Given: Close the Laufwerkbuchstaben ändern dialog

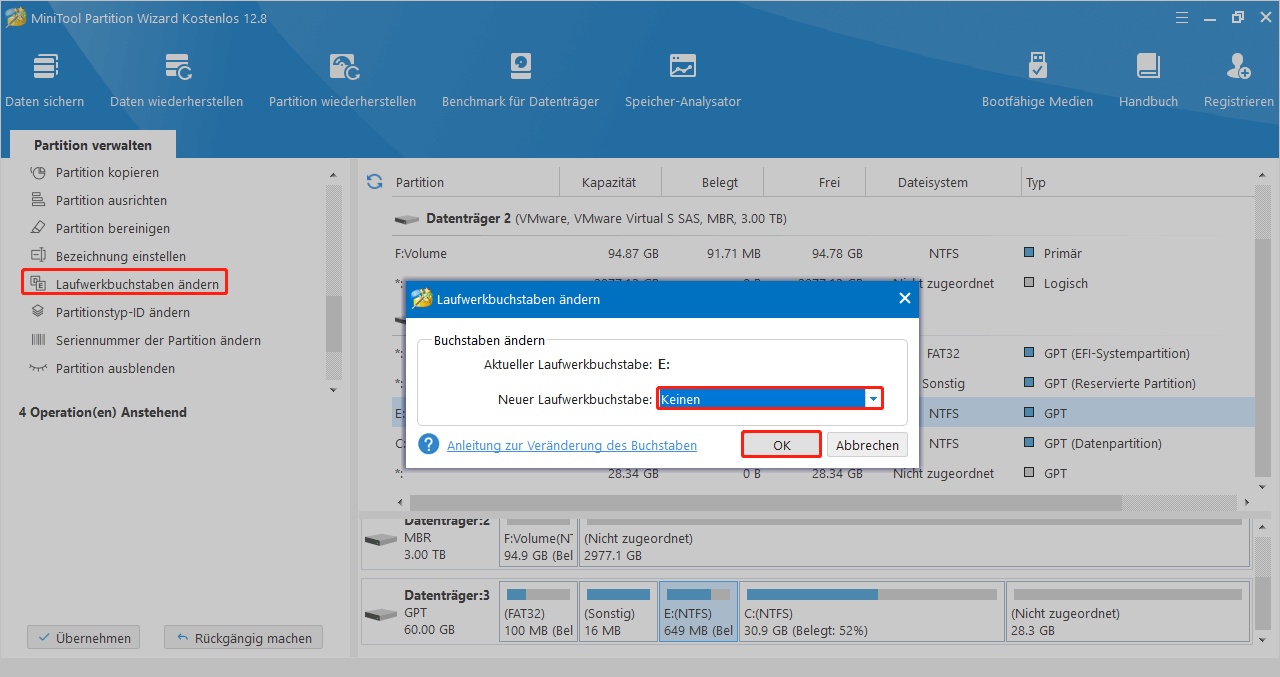Looking at the screenshot, I should point(905,298).
